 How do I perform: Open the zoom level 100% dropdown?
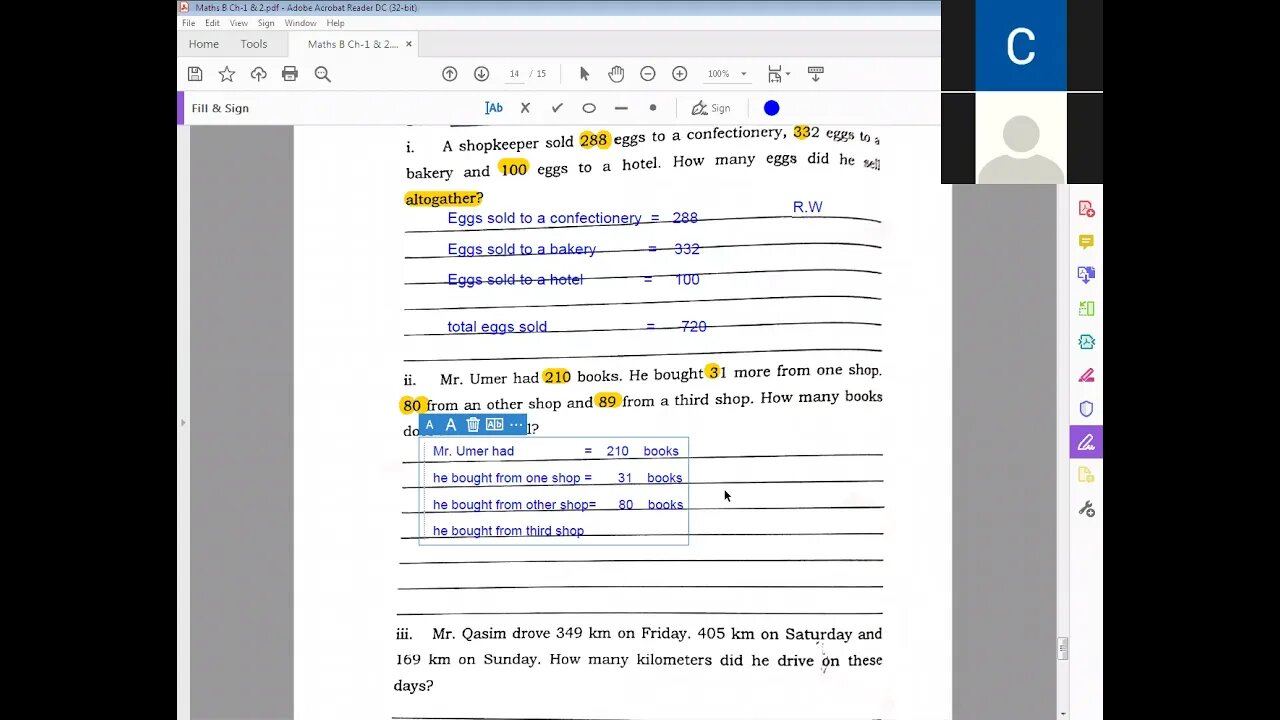[x=727, y=74]
